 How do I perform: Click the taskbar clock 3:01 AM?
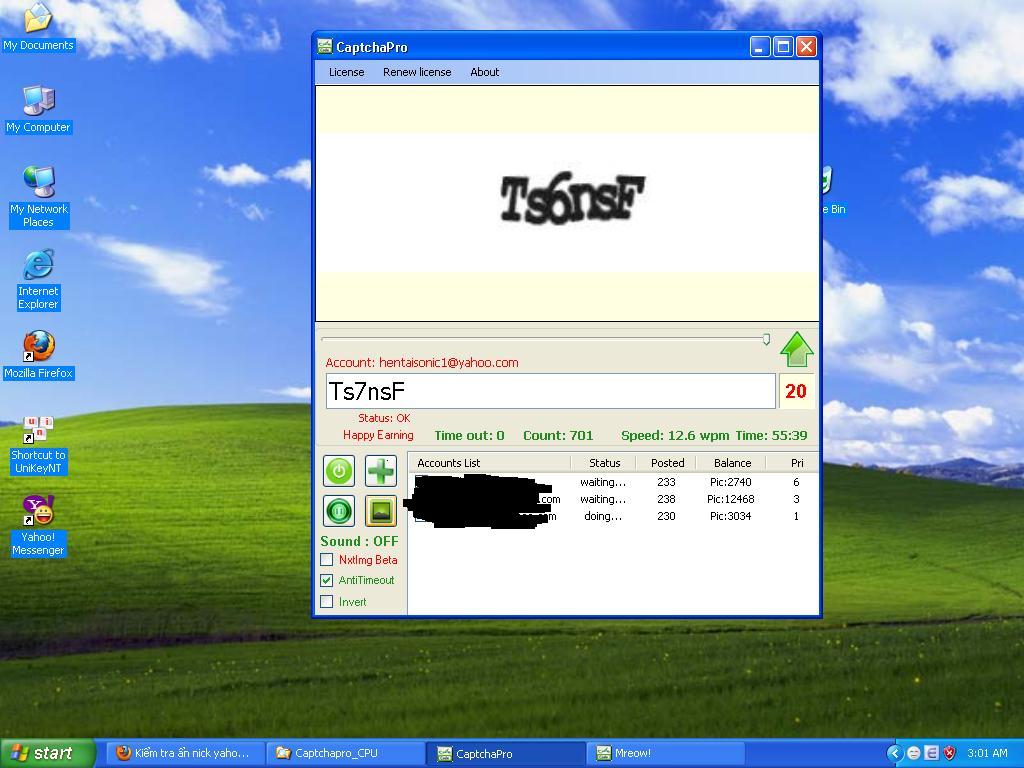(x=987, y=753)
